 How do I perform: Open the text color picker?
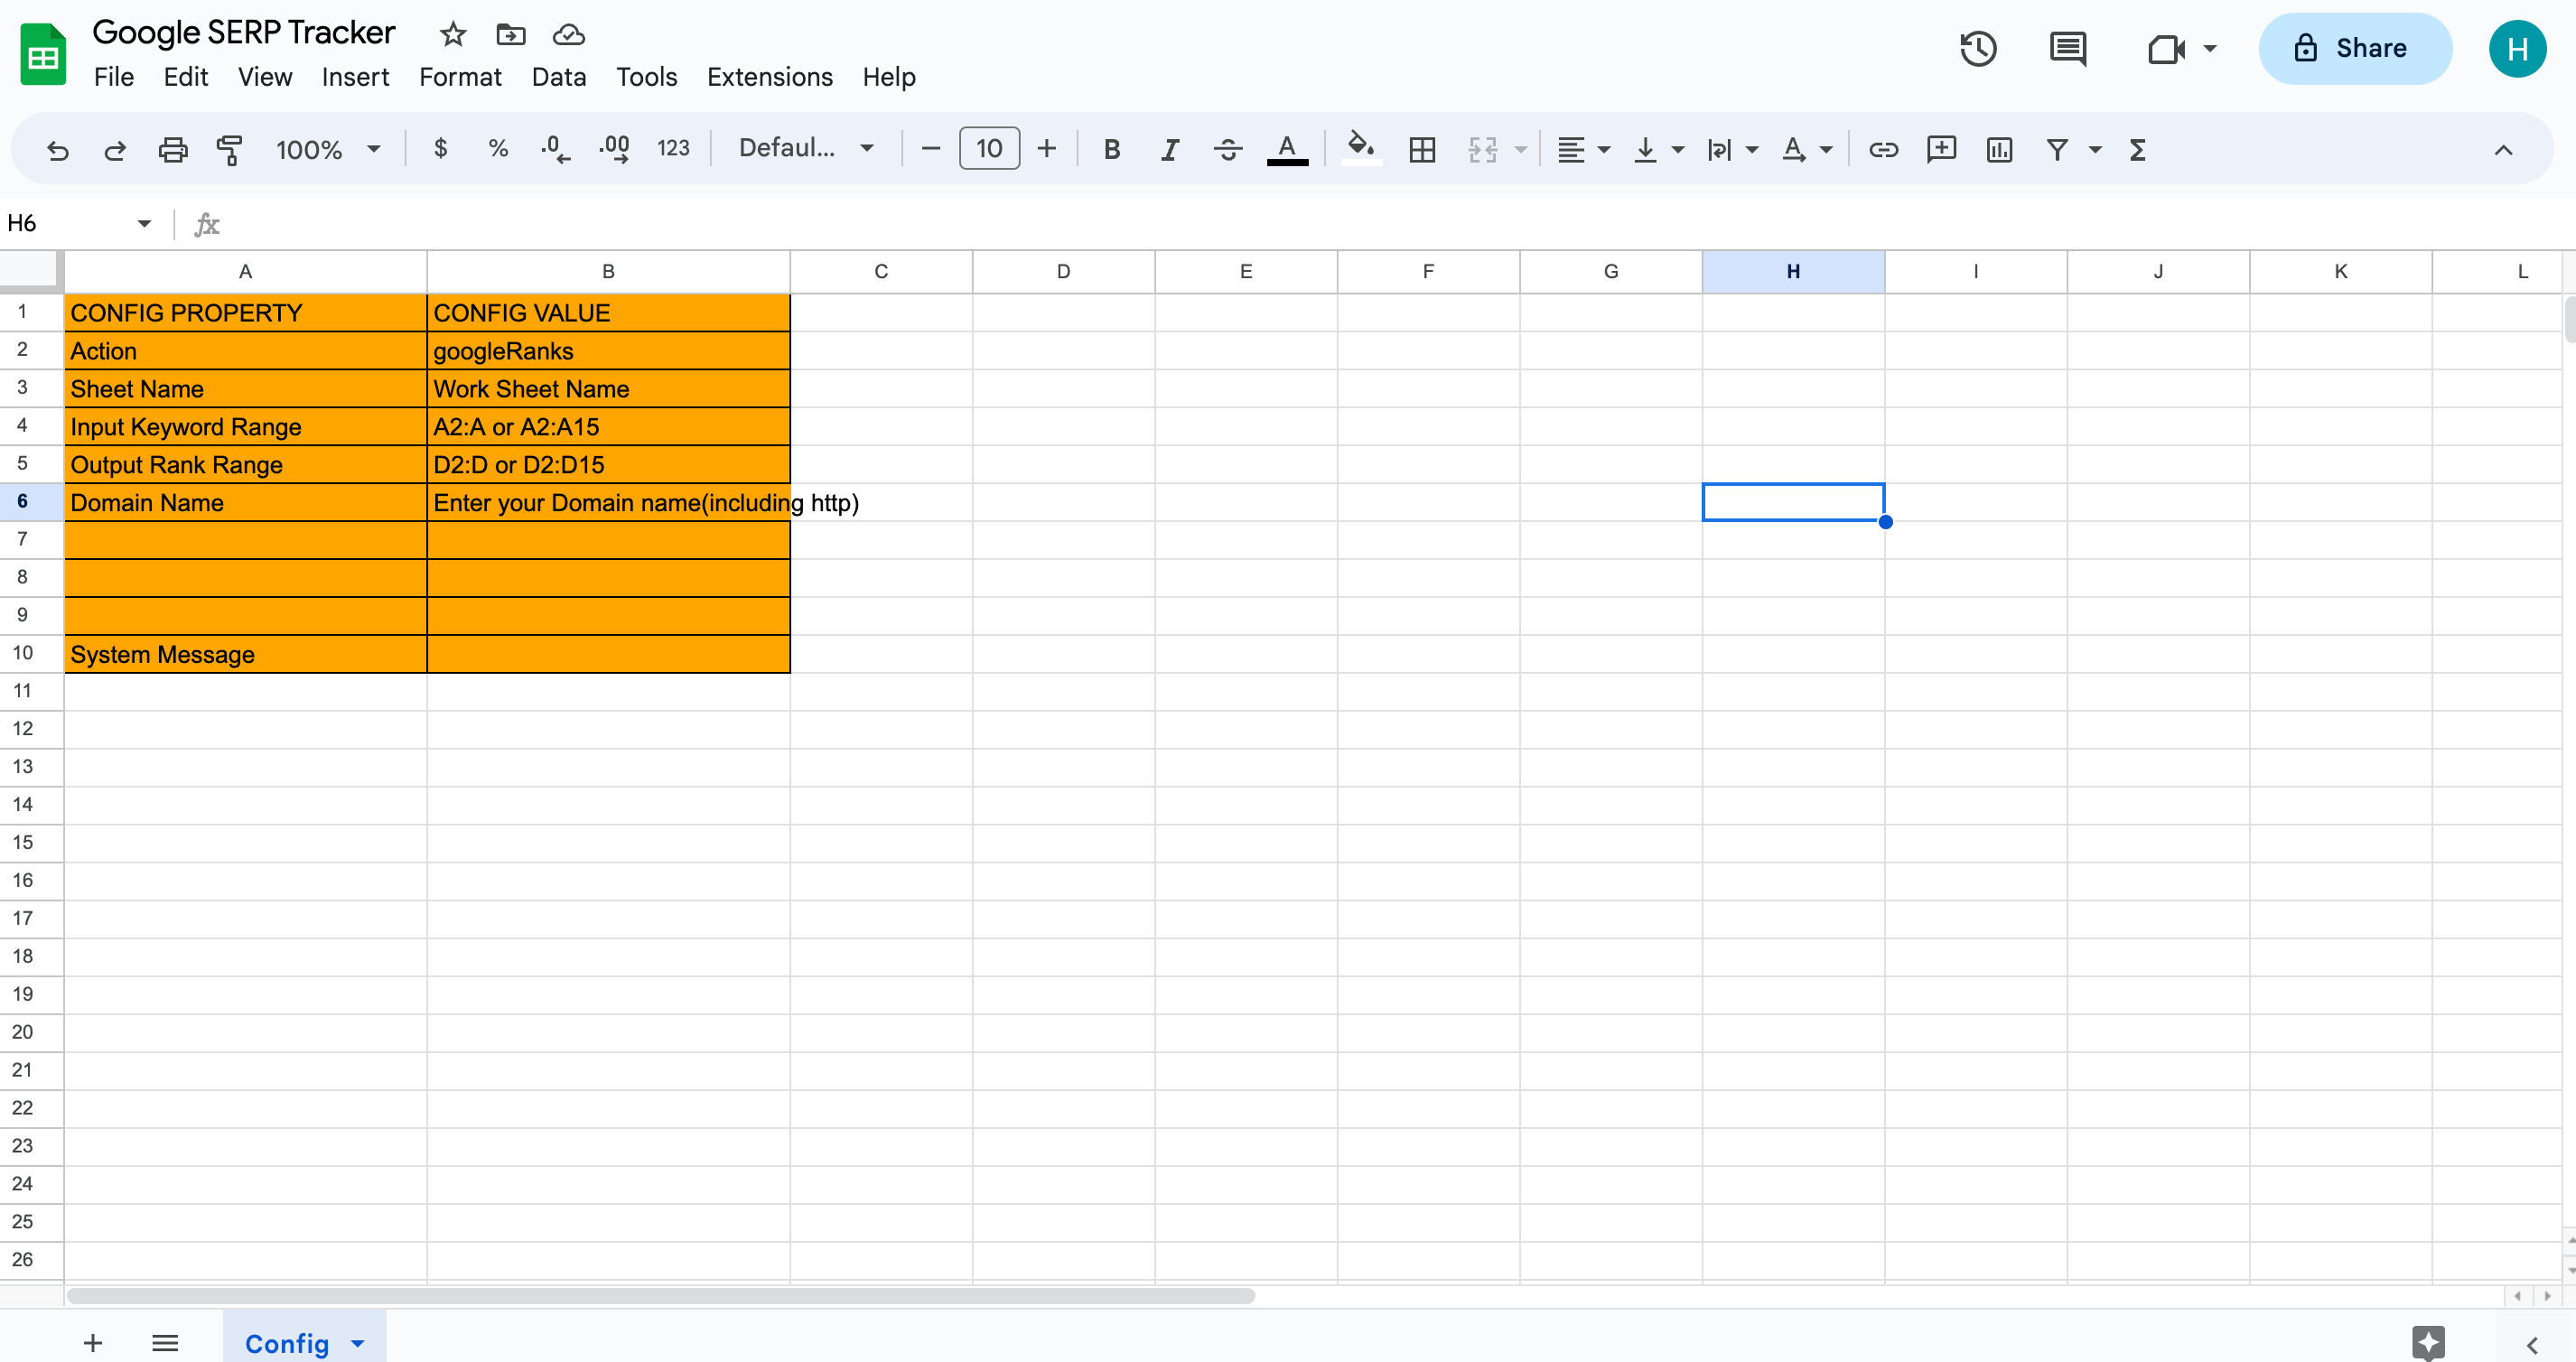click(1287, 150)
